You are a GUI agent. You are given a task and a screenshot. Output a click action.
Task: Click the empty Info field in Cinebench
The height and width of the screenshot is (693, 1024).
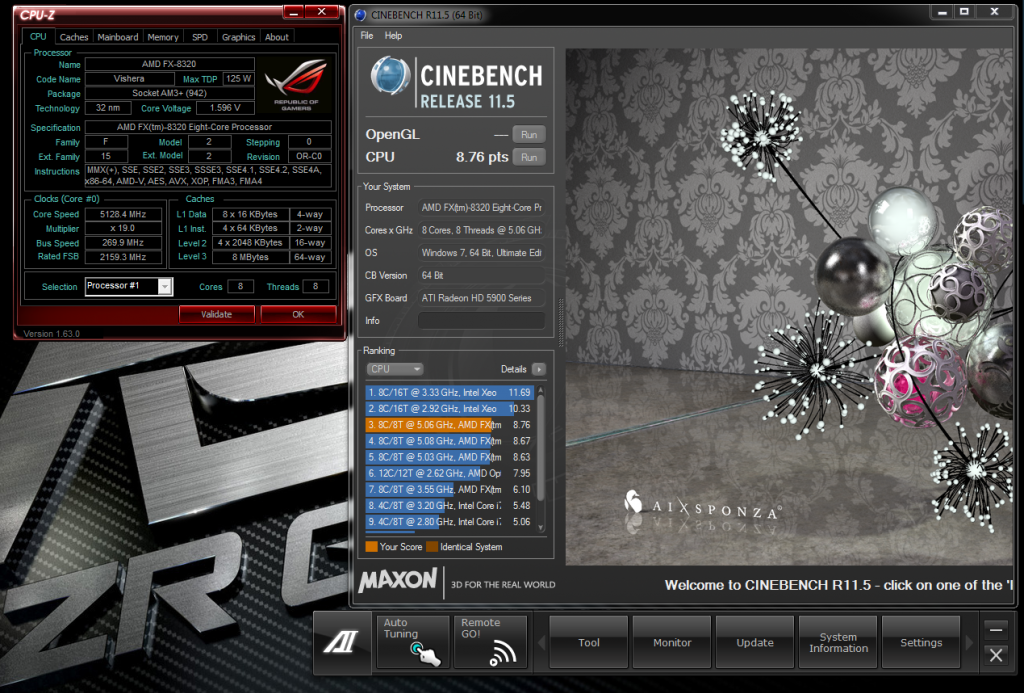coord(481,321)
